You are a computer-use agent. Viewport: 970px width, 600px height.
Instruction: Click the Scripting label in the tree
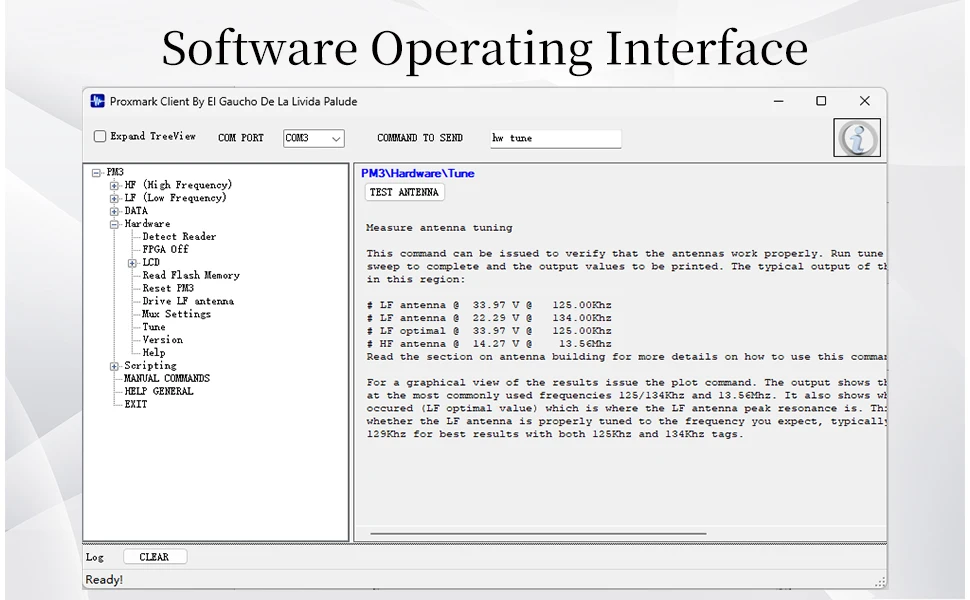coord(150,366)
